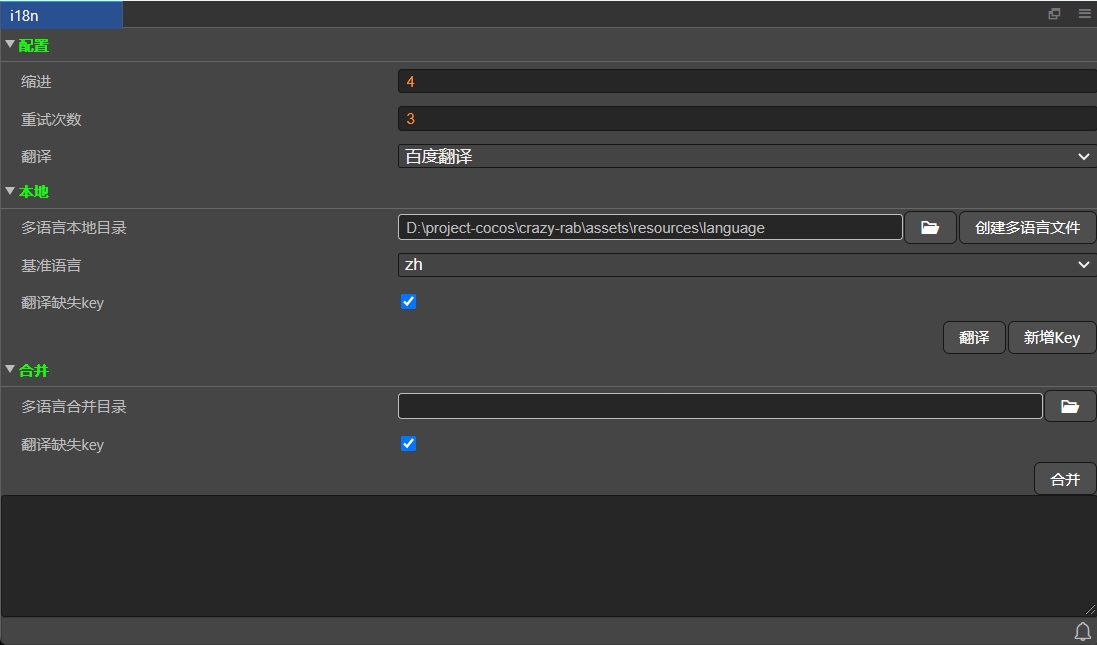Open the panel hamburger menu icon

(1084, 14)
